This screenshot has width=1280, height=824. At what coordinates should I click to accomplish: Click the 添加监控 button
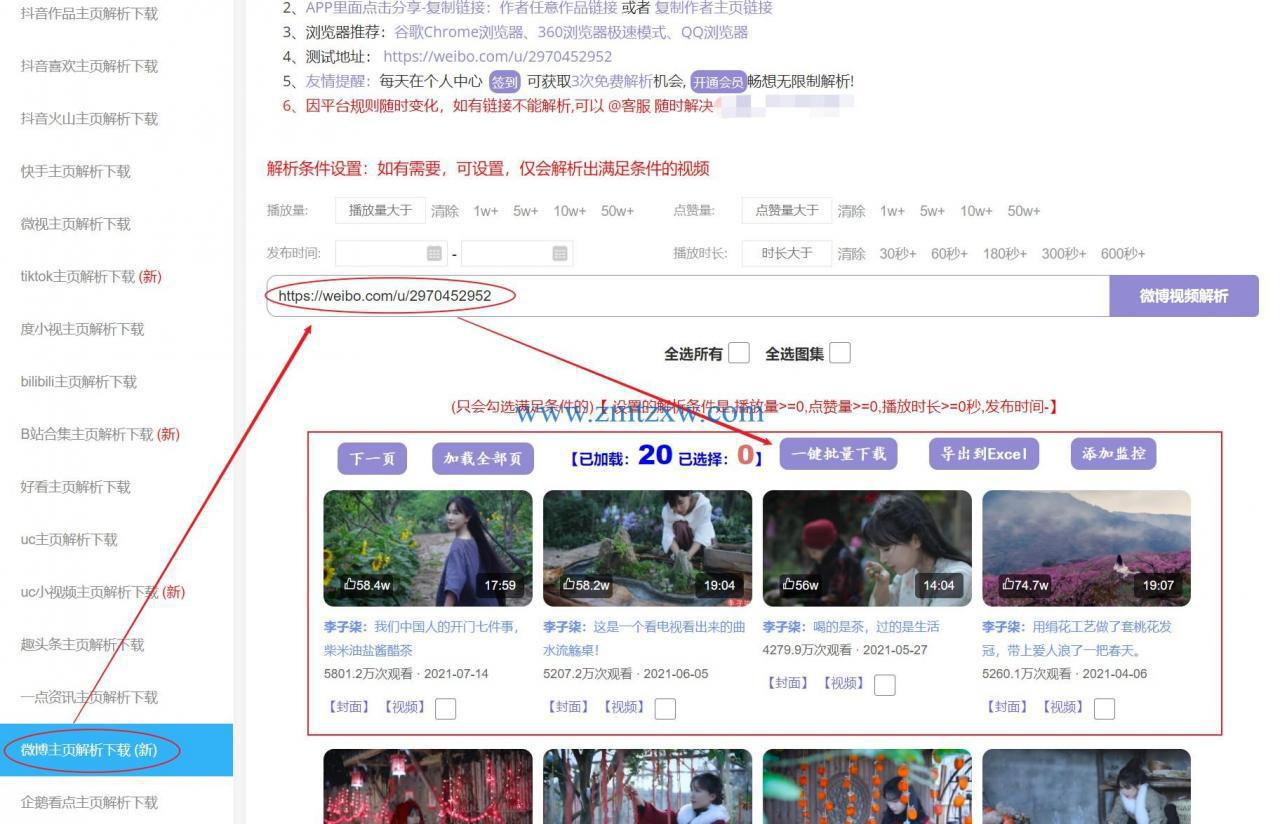(1114, 454)
